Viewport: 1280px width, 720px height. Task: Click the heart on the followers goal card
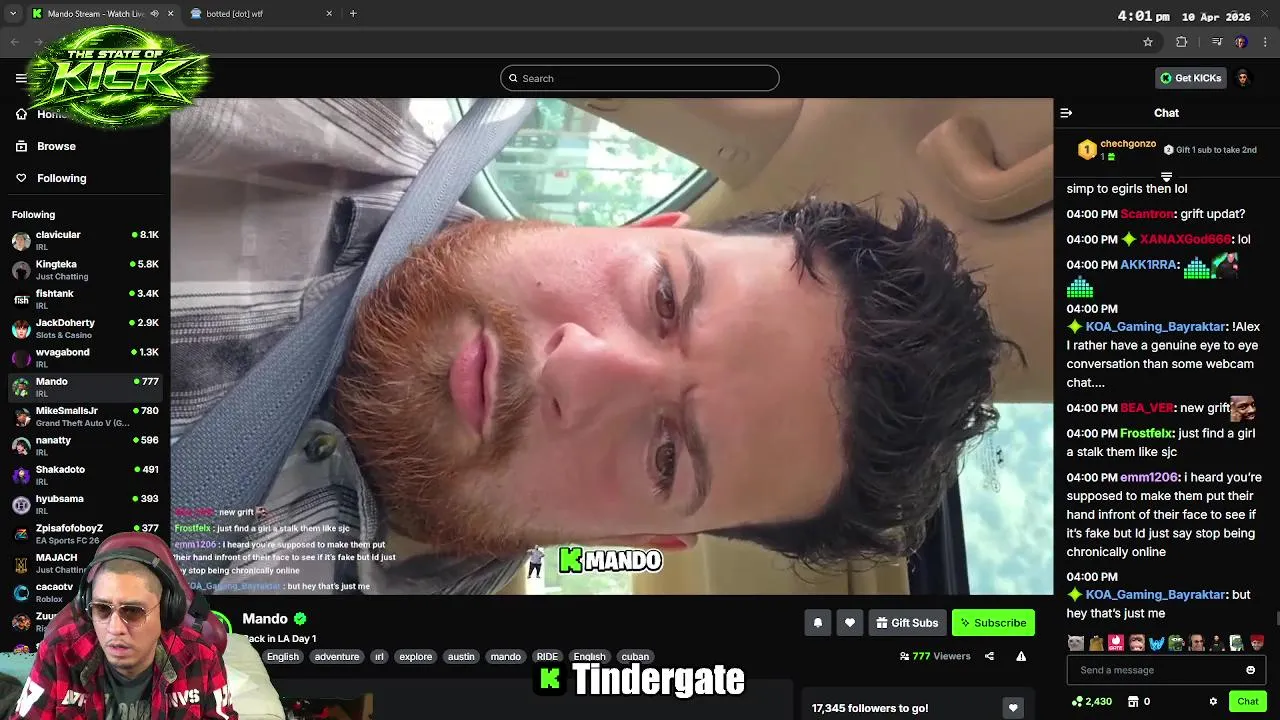1013,708
